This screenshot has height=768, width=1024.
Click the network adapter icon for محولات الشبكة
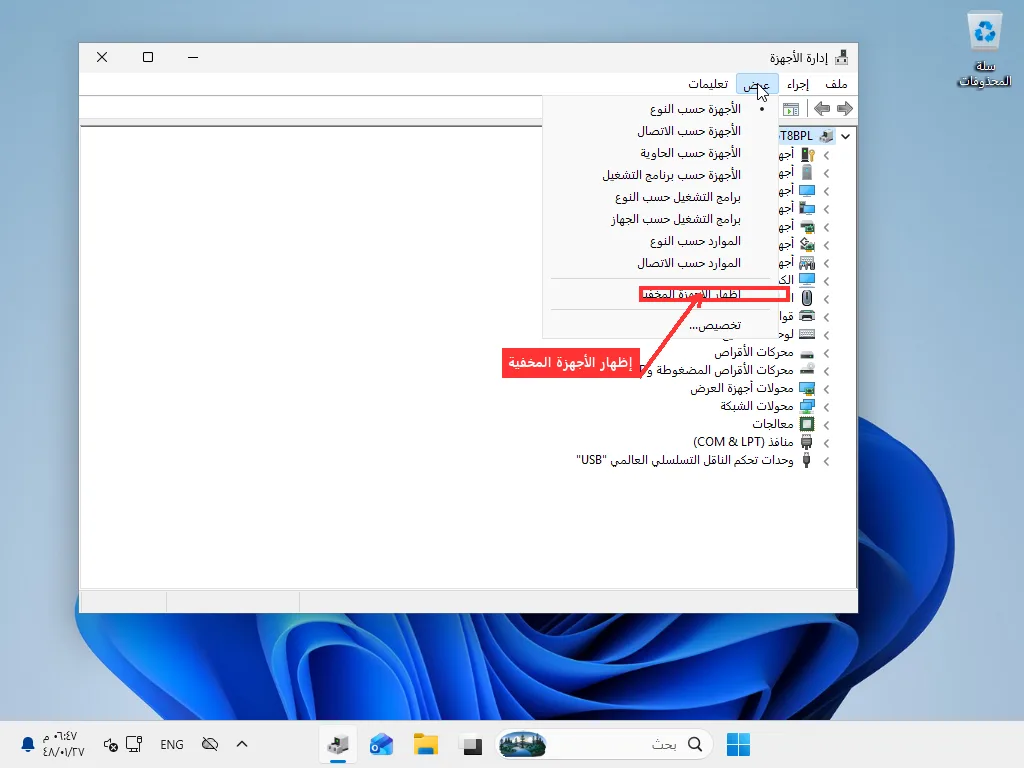[x=807, y=406]
